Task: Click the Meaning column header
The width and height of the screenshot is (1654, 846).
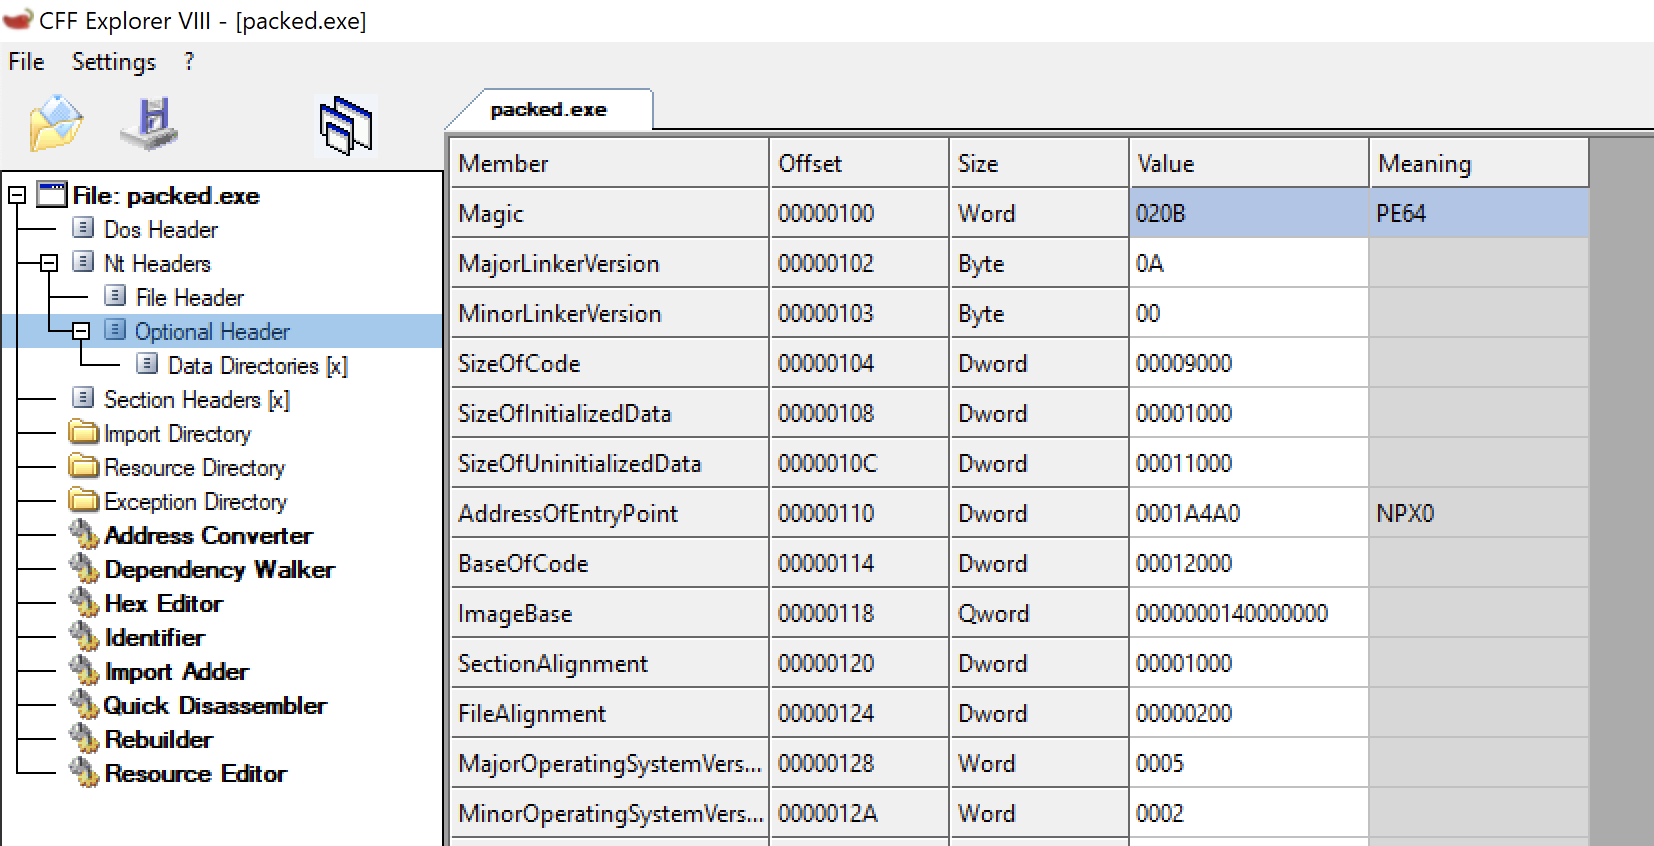Action: tap(1478, 163)
